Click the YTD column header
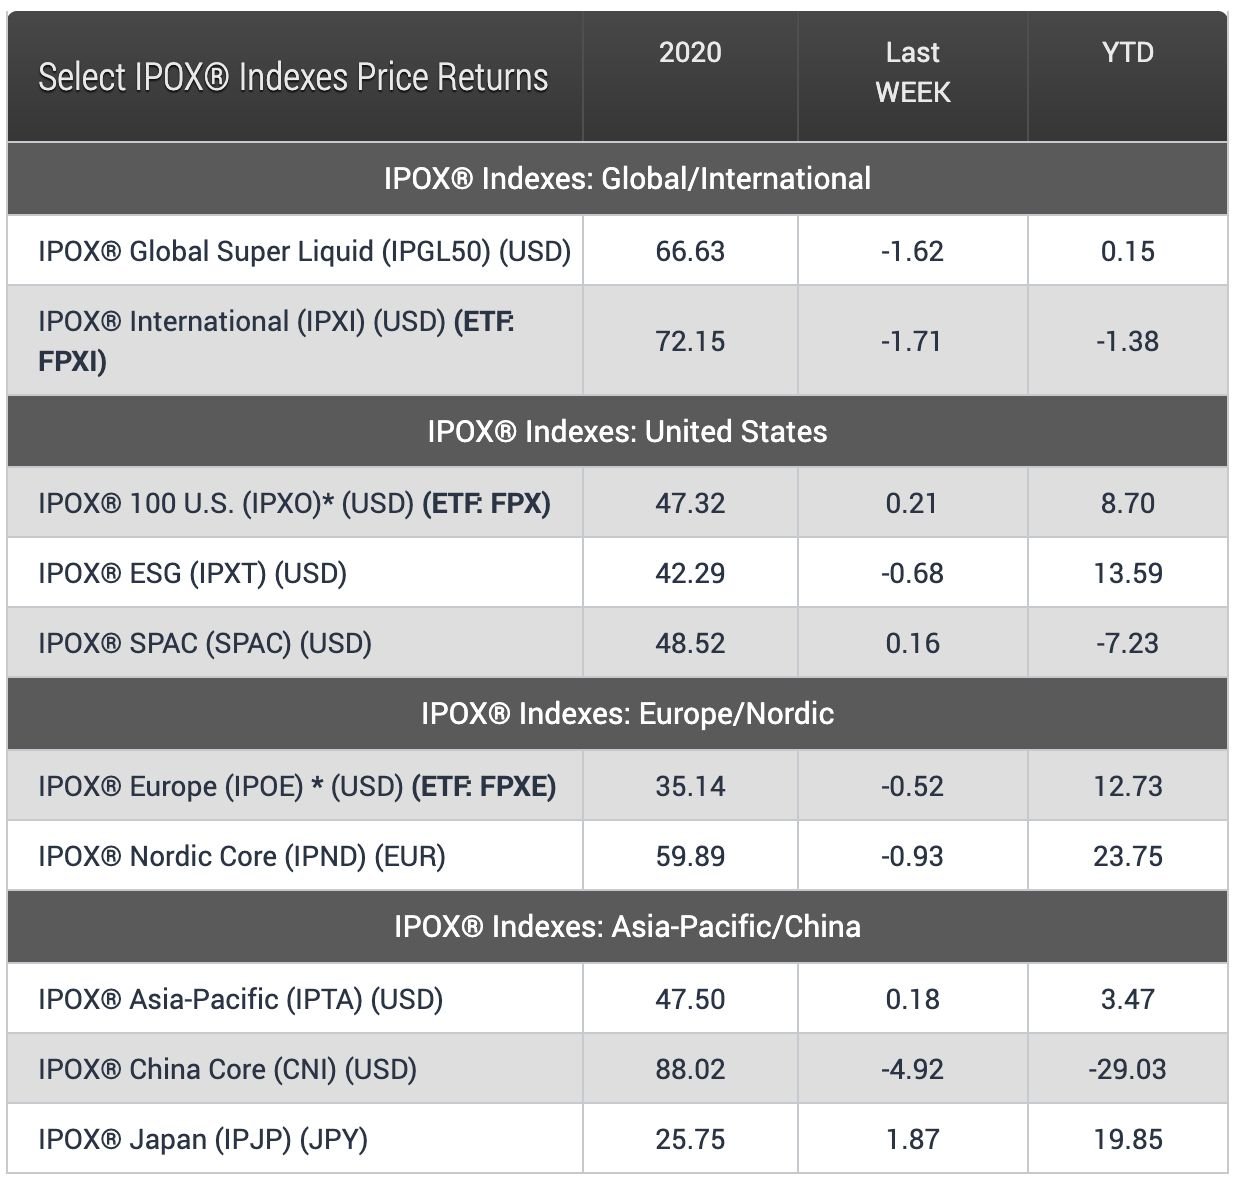1242x1182 pixels. coord(1127,52)
